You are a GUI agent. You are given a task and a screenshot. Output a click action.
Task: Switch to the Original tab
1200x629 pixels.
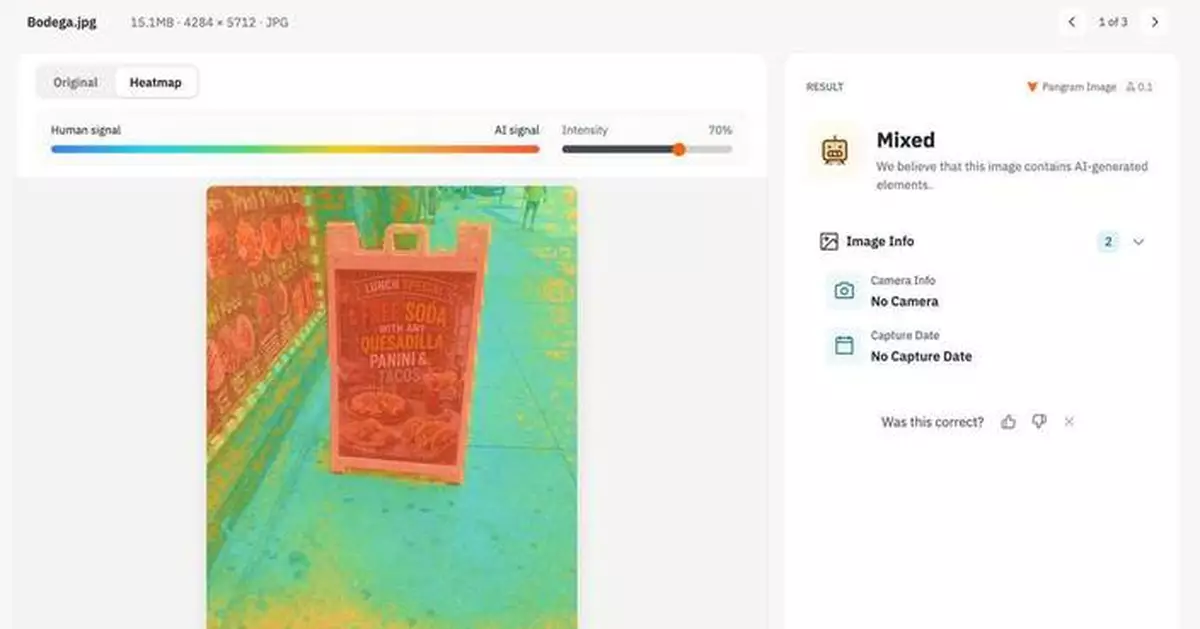pyautogui.click(x=76, y=83)
